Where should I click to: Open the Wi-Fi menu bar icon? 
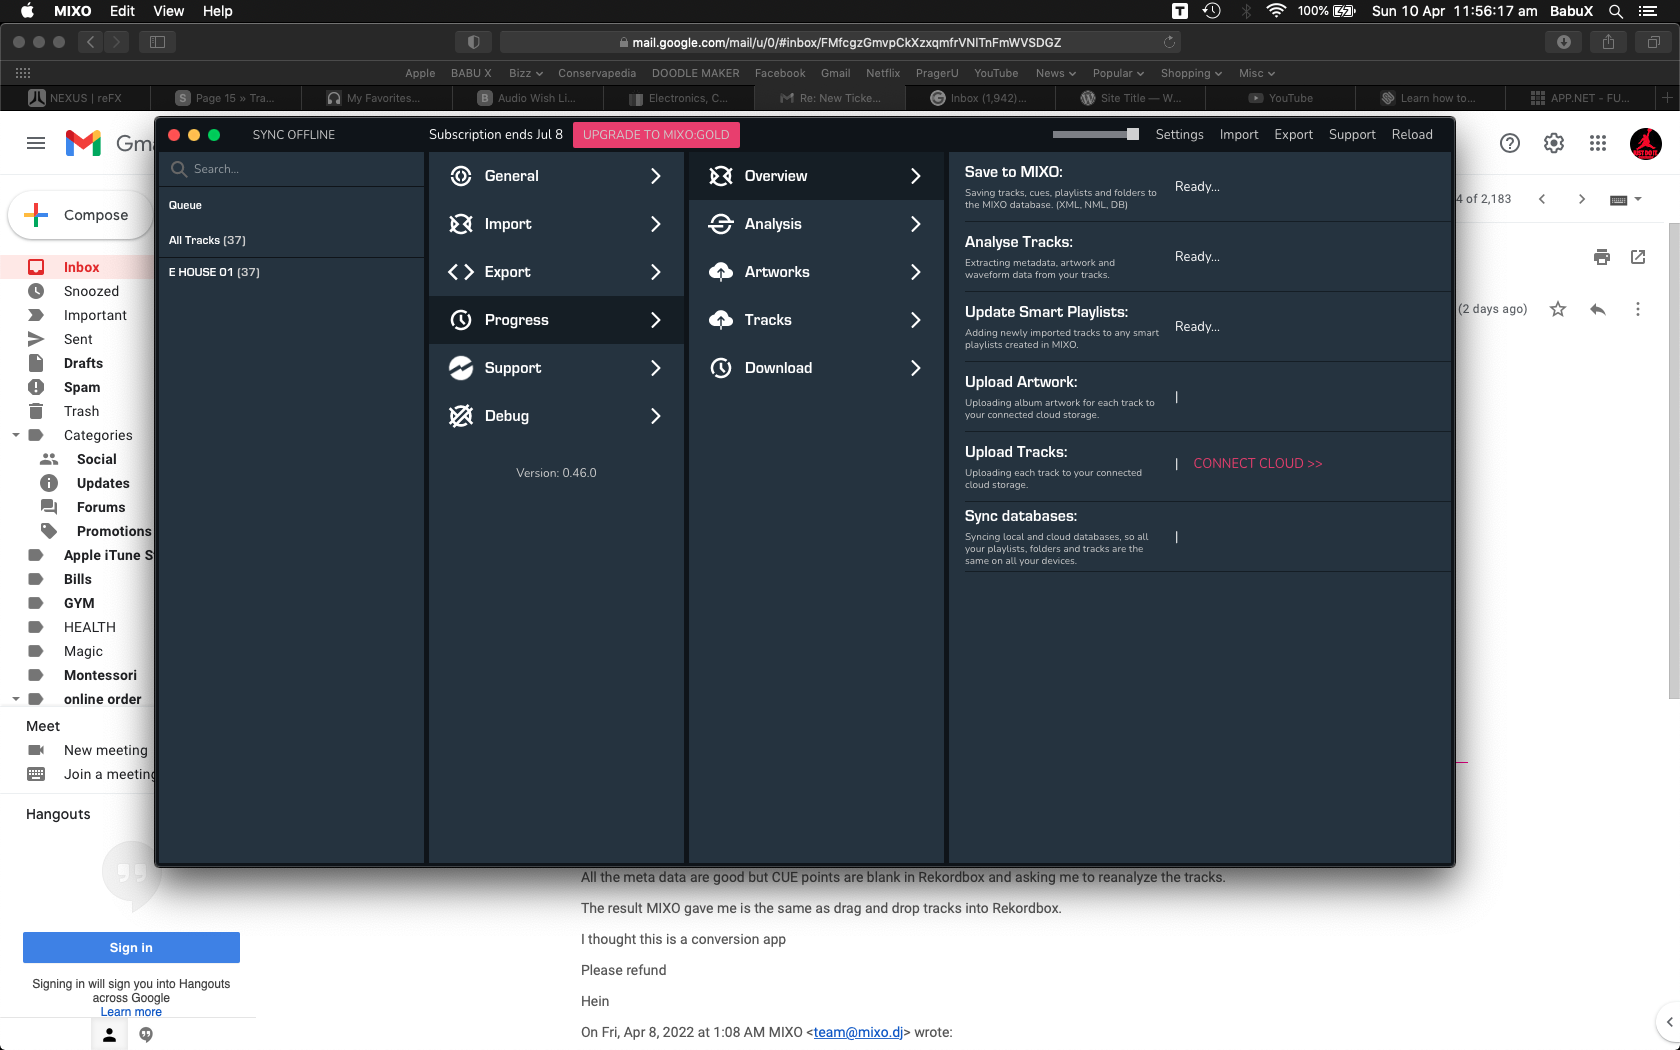[1275, 11]
